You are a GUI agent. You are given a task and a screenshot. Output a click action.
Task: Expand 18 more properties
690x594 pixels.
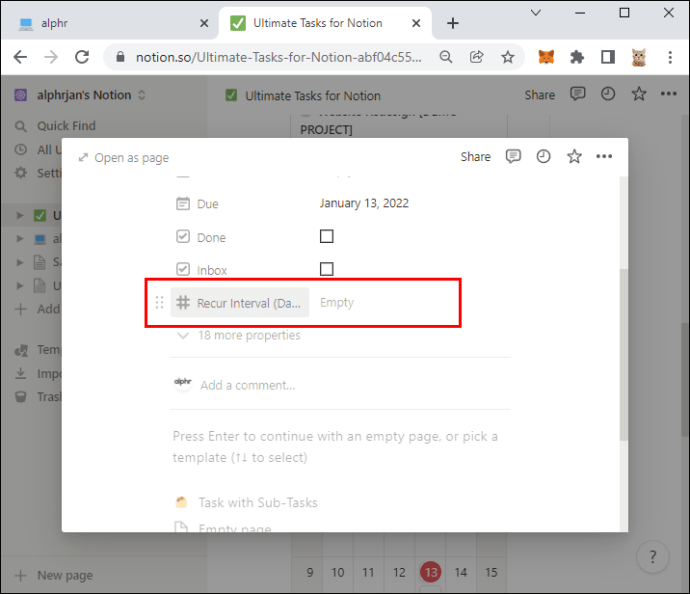[239, 336]
